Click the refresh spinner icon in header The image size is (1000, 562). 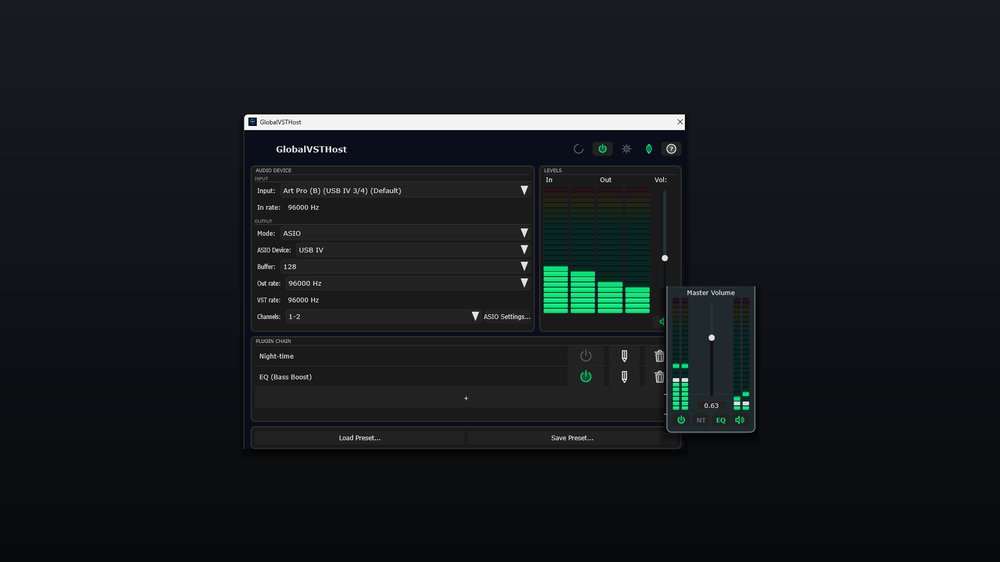pos(578,149)
